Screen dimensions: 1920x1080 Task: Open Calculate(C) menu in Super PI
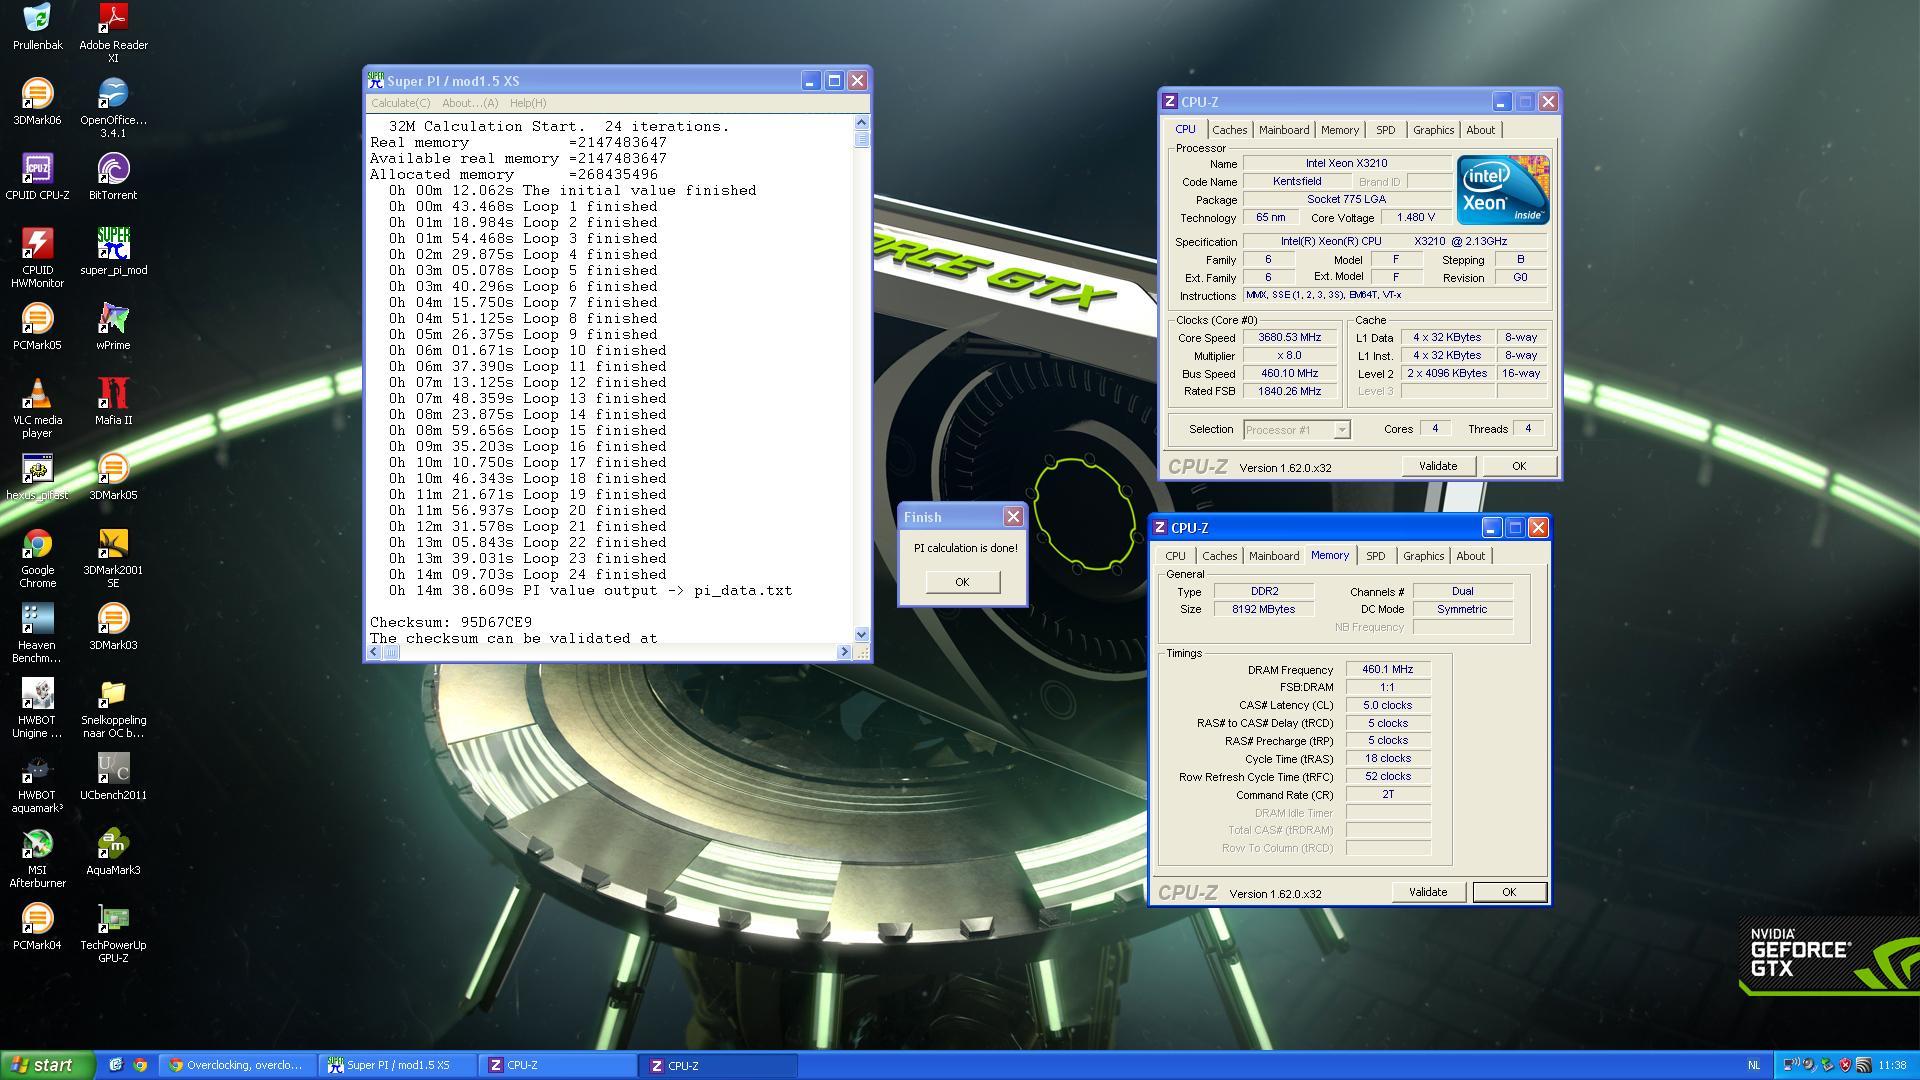point(400,103)
